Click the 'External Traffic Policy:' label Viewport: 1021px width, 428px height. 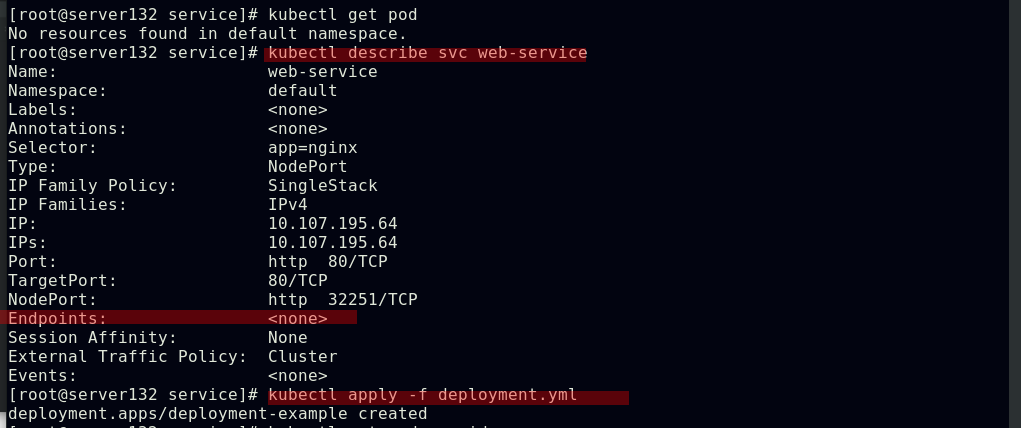coord(127,357)
